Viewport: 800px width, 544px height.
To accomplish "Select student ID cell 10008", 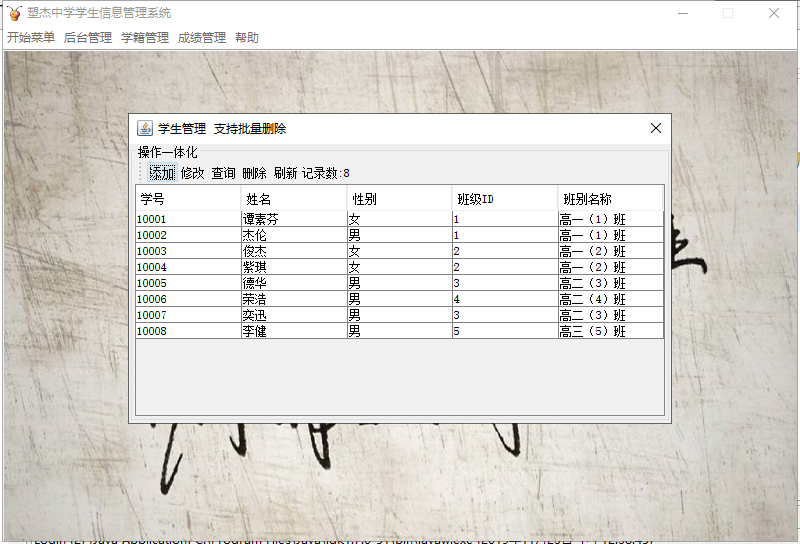I will click(x=188, y=331).
